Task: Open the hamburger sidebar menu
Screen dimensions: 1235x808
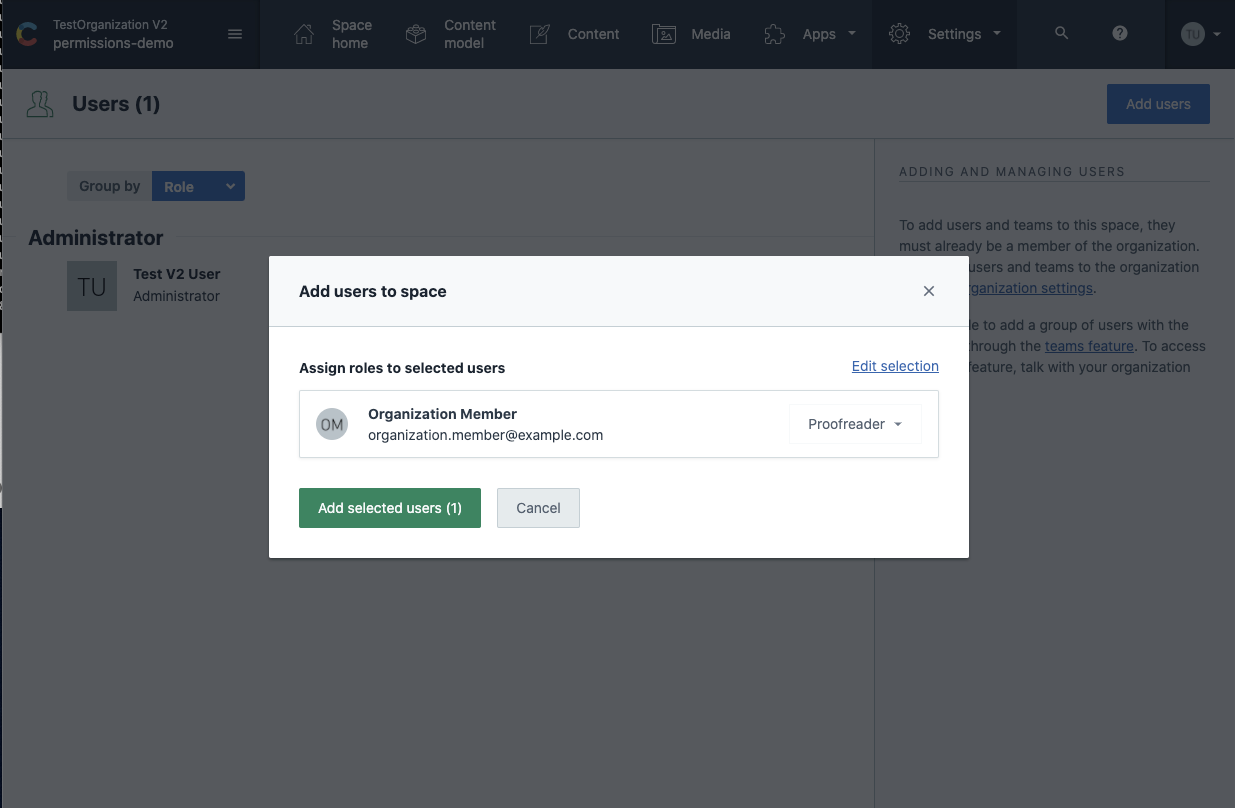Action: pos(235,34)
